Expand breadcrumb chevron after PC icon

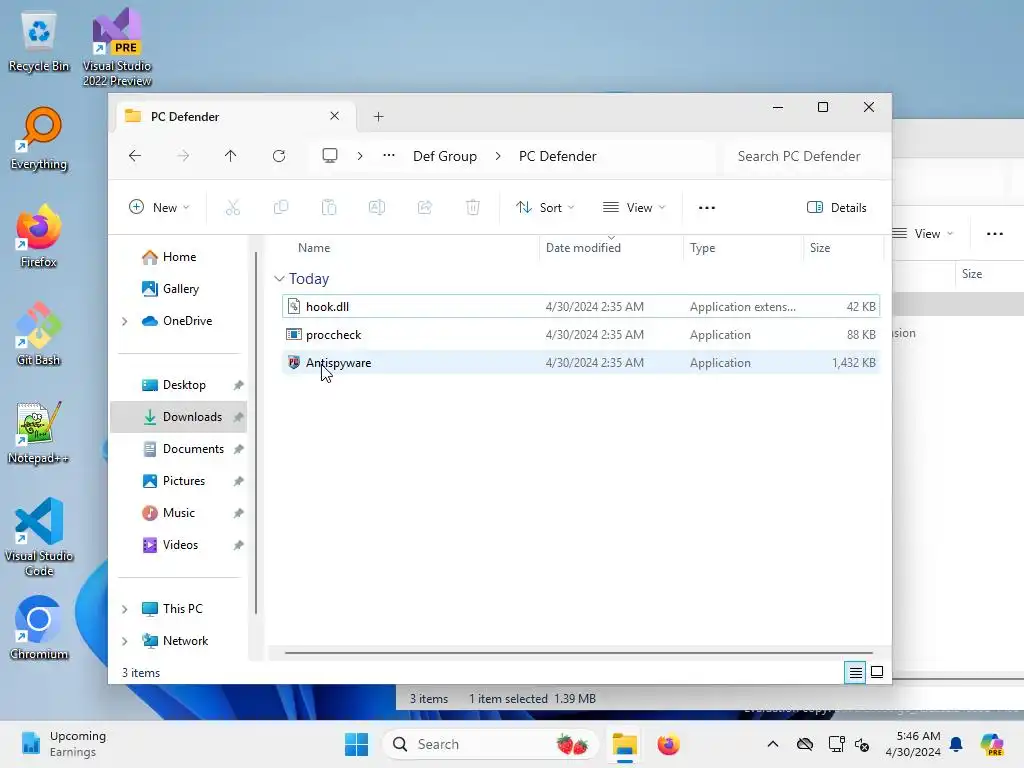click(360, 156)
